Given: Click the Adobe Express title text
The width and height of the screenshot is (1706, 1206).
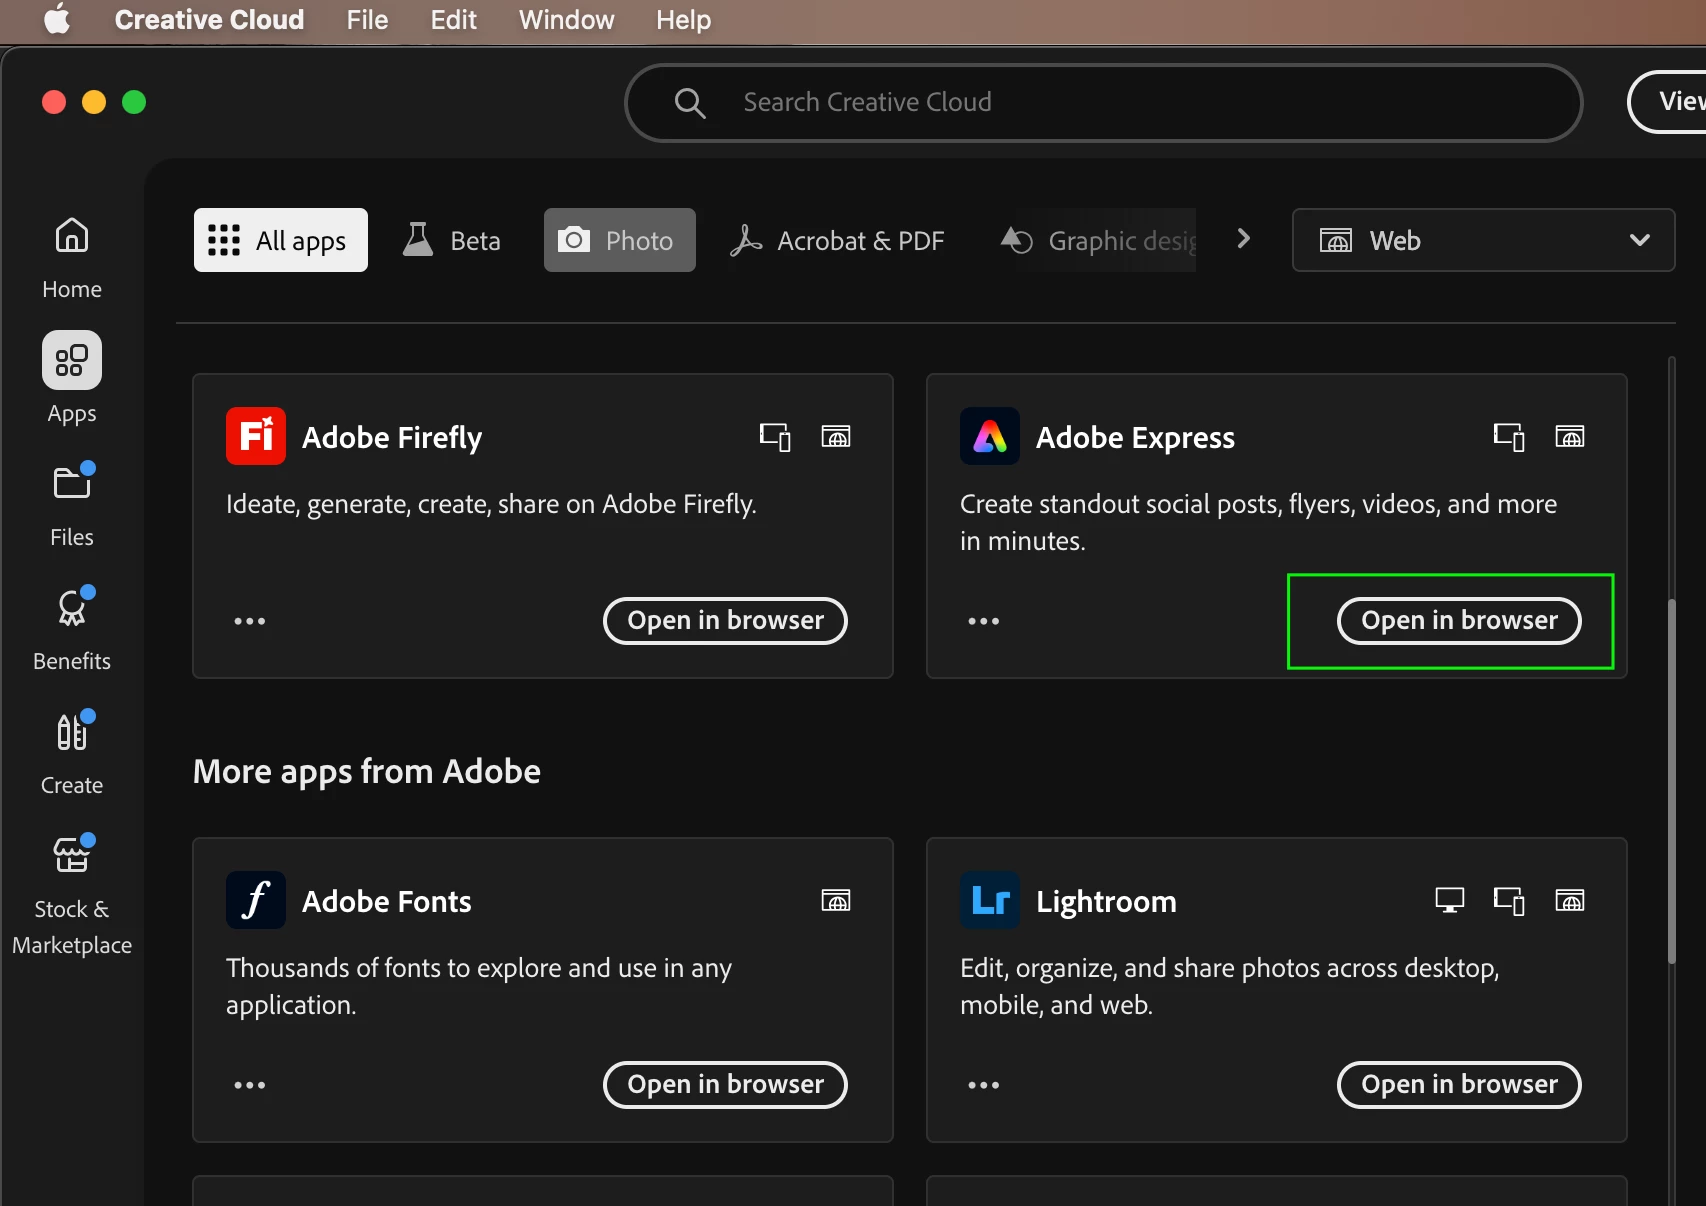Looking at the screenshot, I should coord(1135,437).
